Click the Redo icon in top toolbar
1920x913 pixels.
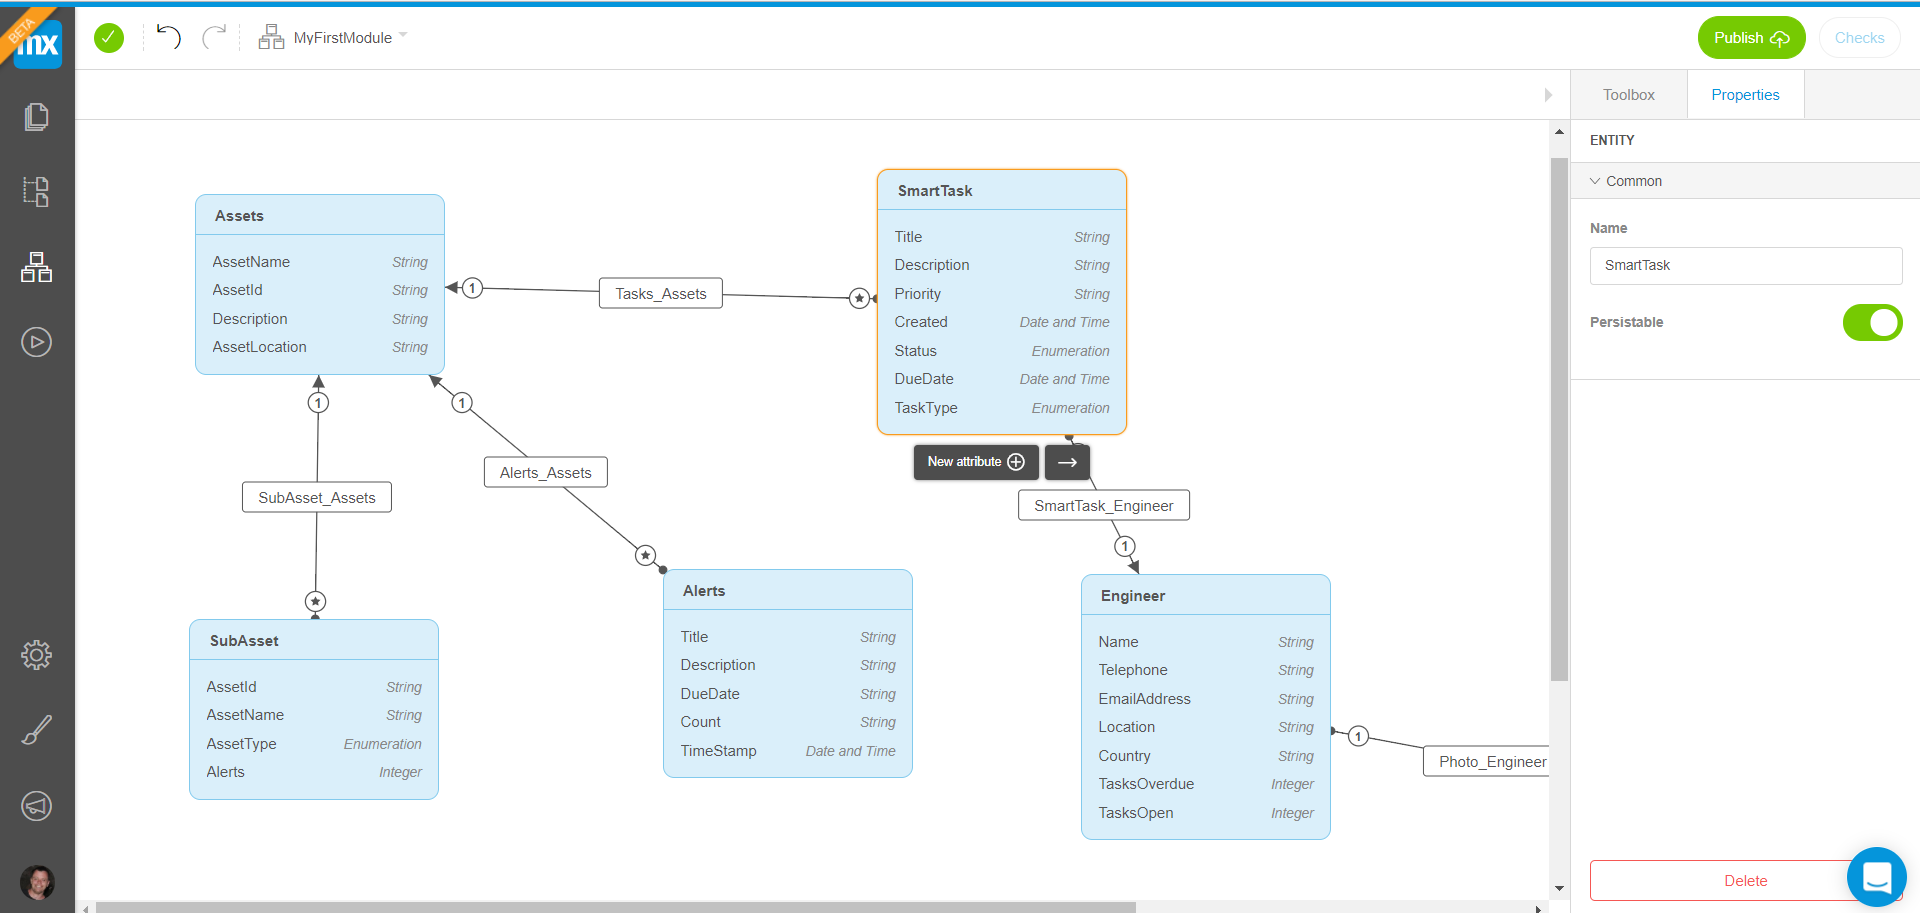coord(216,37)
